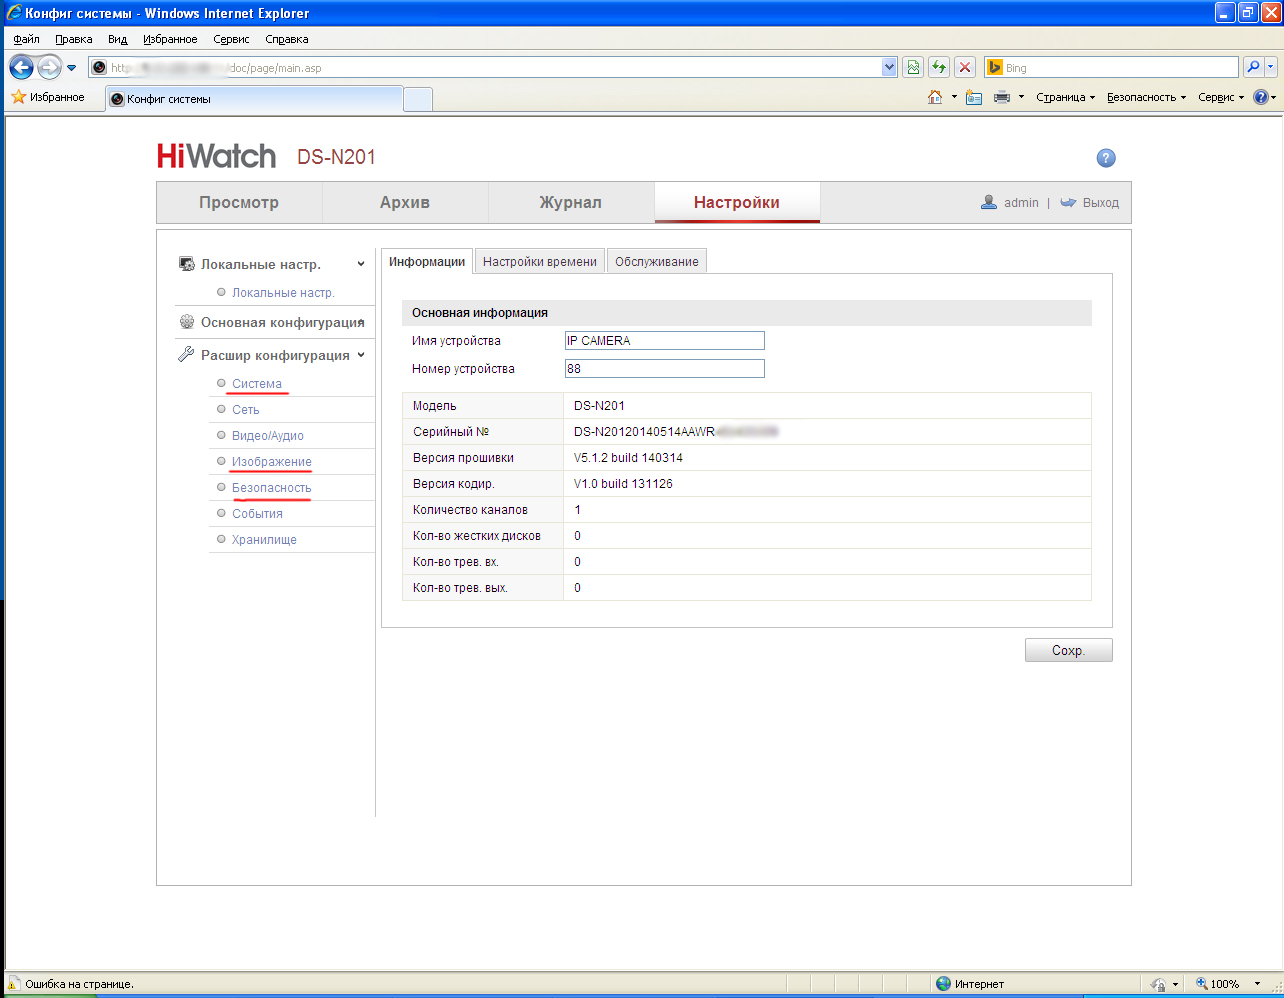Open the Home page icon in command bar
1284x998 pixels.
[x=935, y=97]
